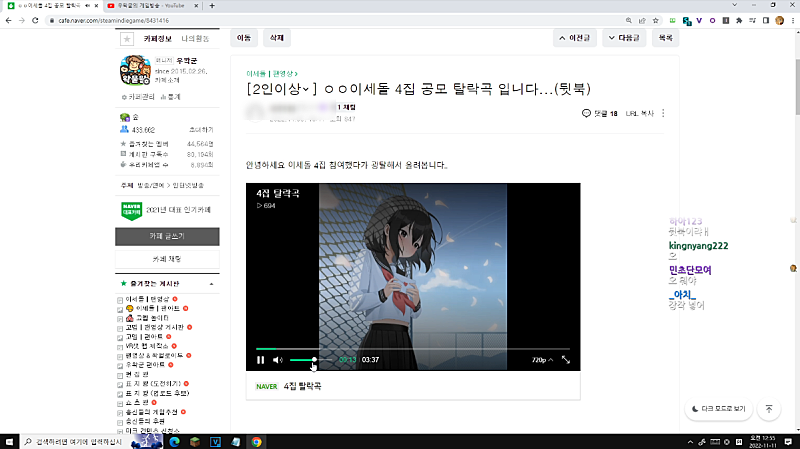This screenshot has height=449, width=800.
Task: Open the Chrome profile avatar
Action: [779, 20]
